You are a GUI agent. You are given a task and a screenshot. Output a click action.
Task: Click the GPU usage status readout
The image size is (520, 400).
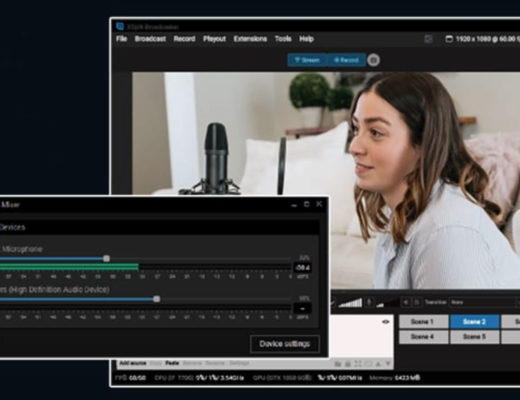pos(307,378)
